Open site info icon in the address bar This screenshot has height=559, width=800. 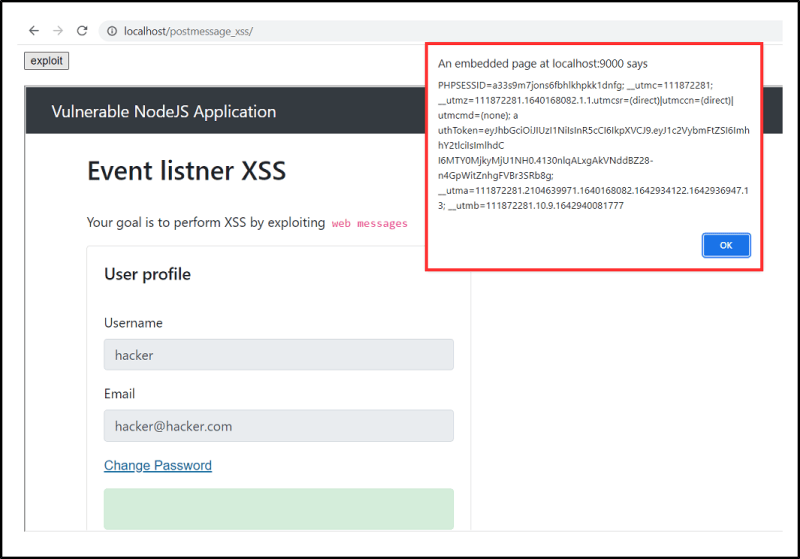click(x=112, y=31)
